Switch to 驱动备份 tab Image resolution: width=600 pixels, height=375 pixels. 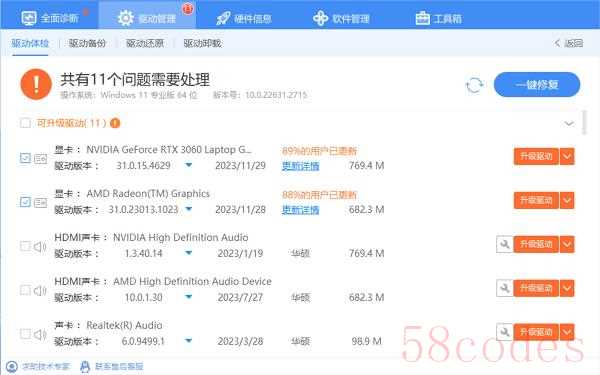pyautogui.click(x=87, y=43)
